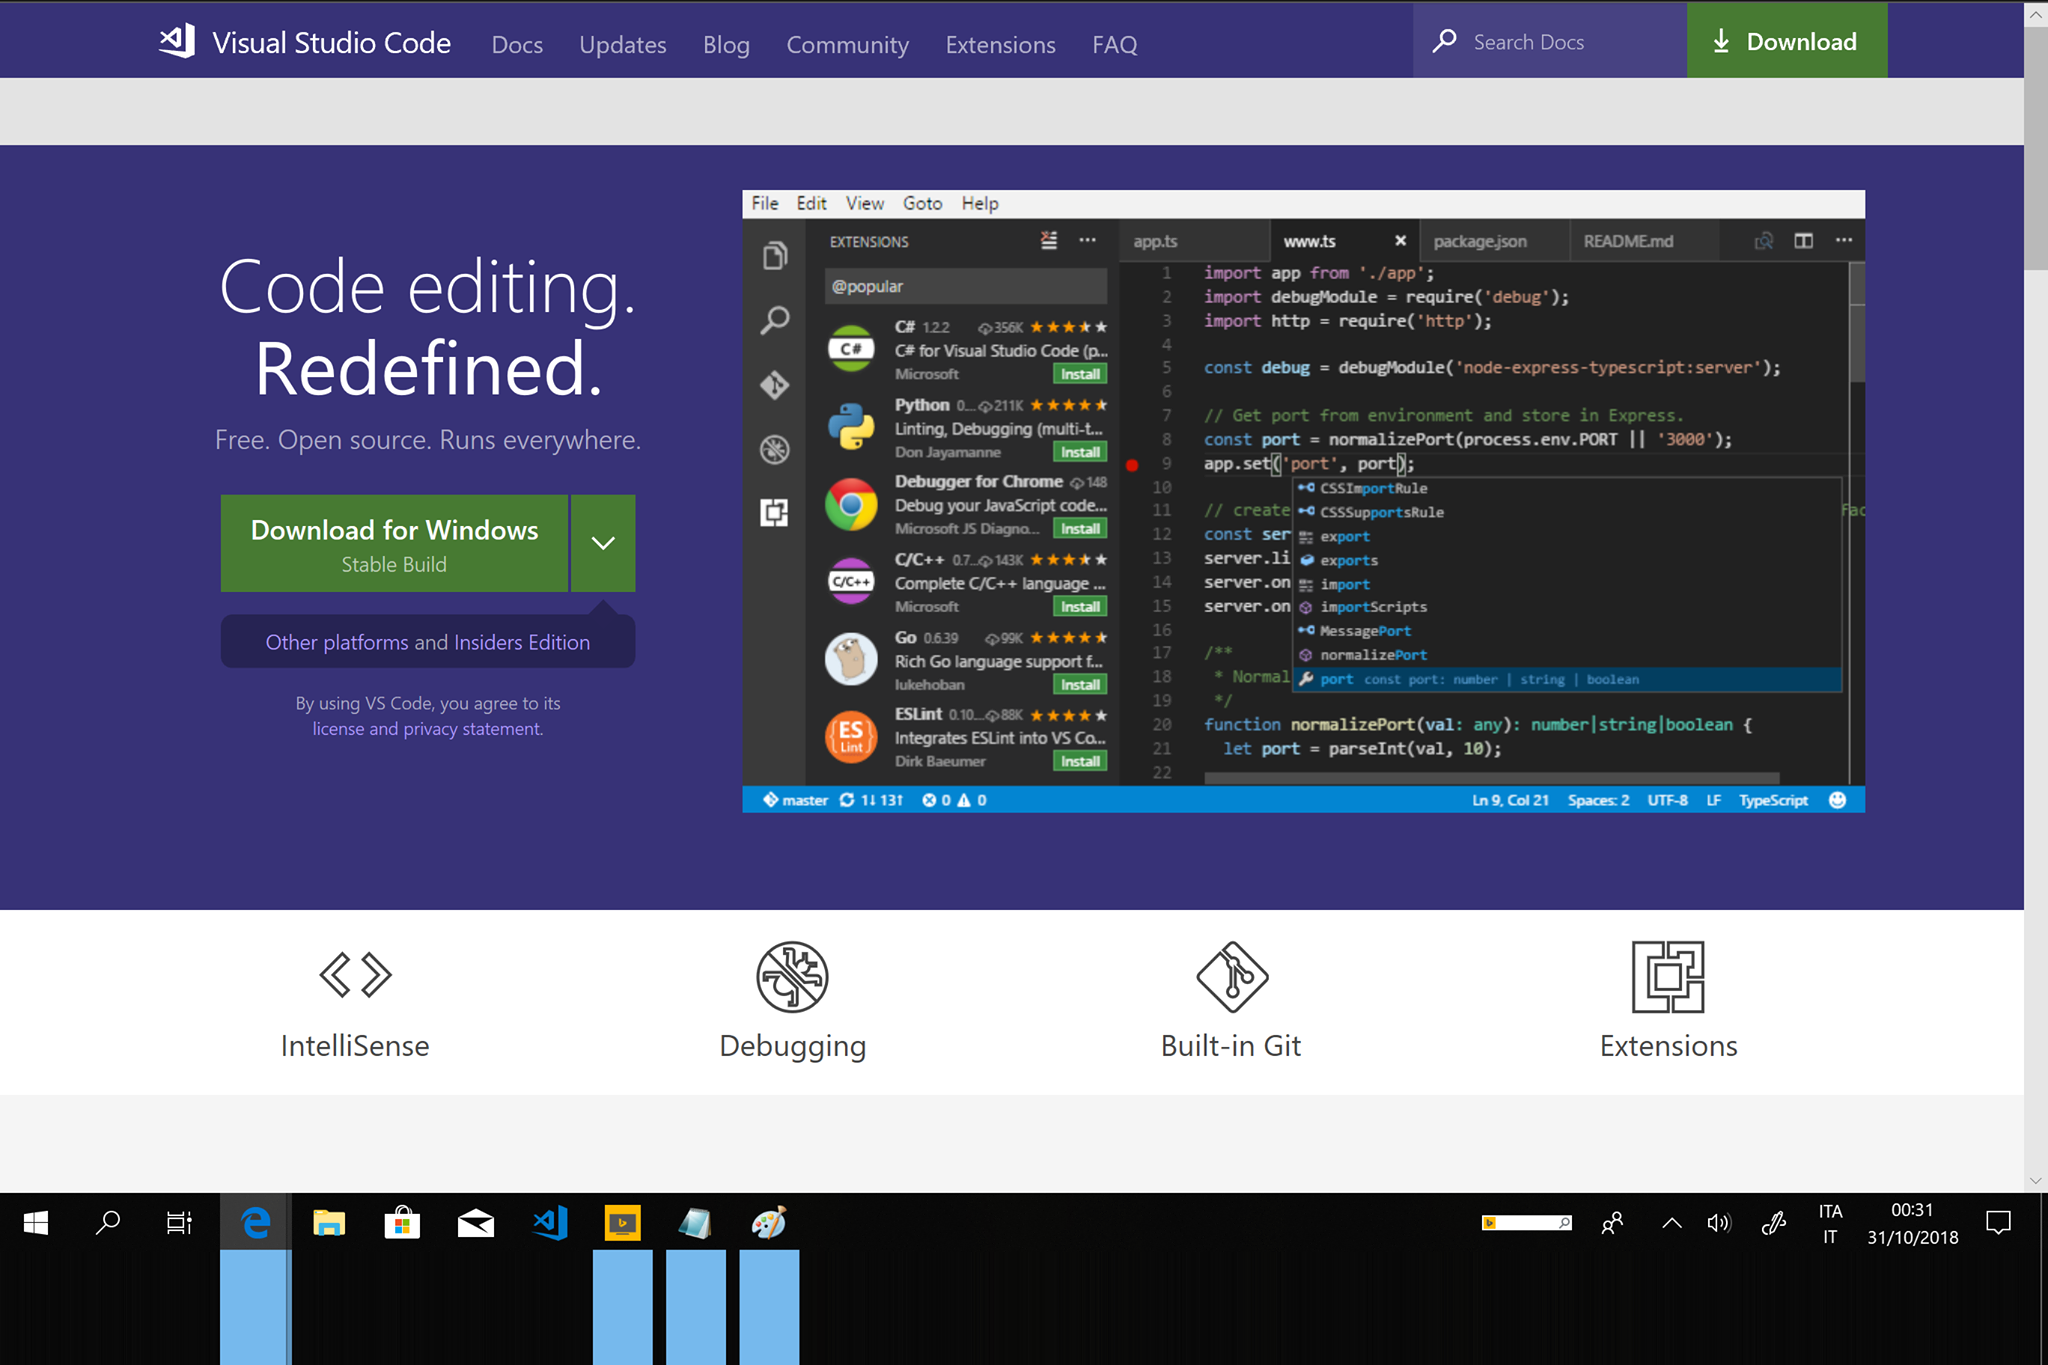Install the Python extension

click(x=1080, y=452)
